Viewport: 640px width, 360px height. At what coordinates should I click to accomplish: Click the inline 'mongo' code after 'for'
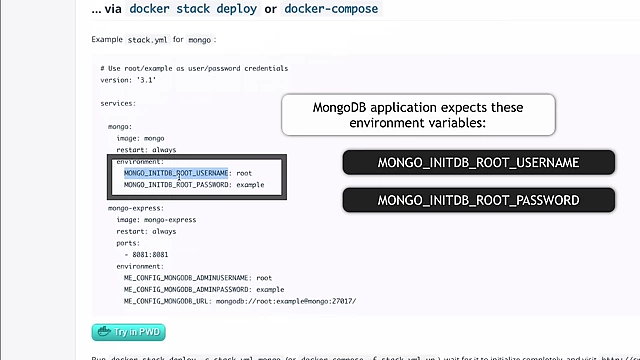coord(200,40)
